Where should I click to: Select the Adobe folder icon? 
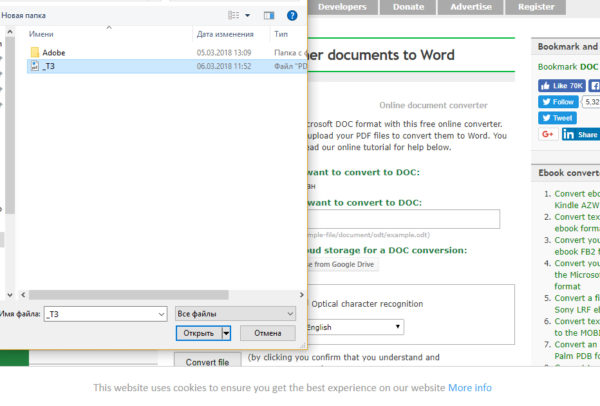tap(35, 52)
